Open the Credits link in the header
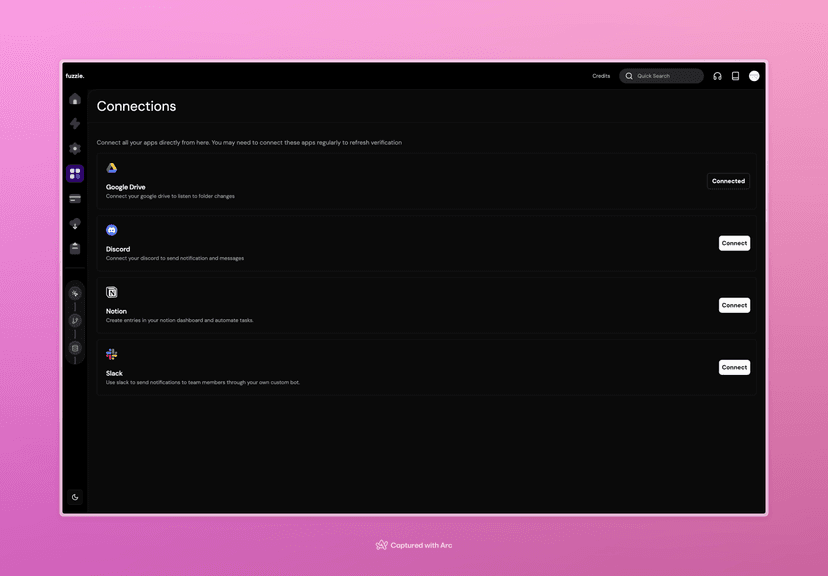The image size is (828, 576). pos(601,76)
